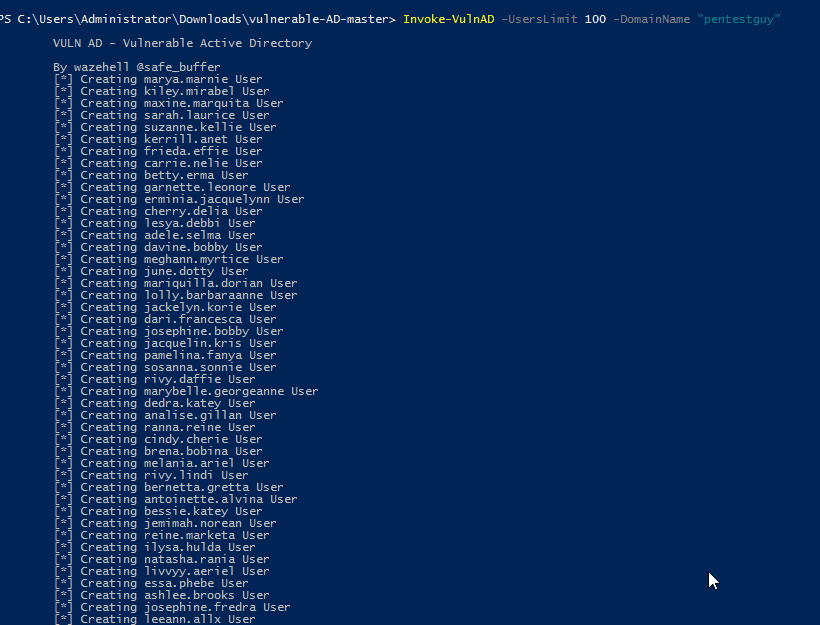Click the line Creating adele.selma User
820x625 pixels.
(154, 235)
